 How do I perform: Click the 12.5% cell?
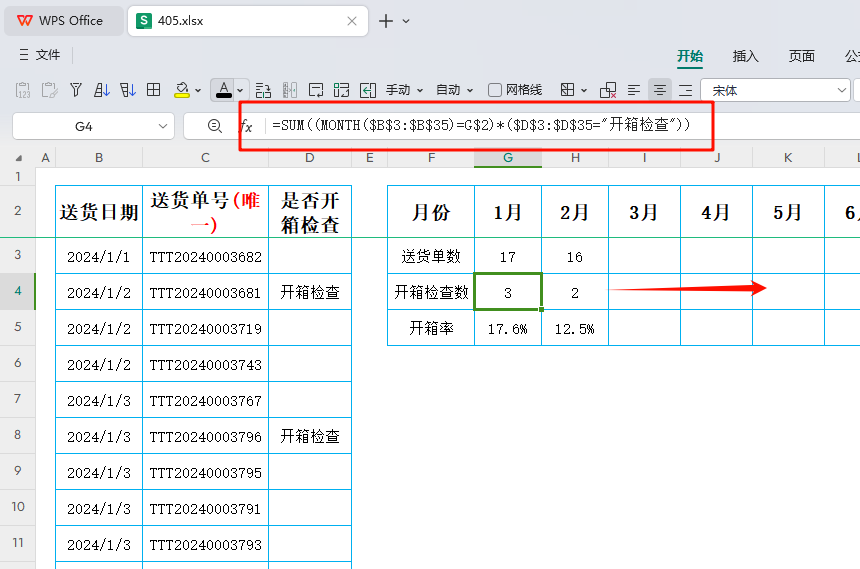coord(575,328)
